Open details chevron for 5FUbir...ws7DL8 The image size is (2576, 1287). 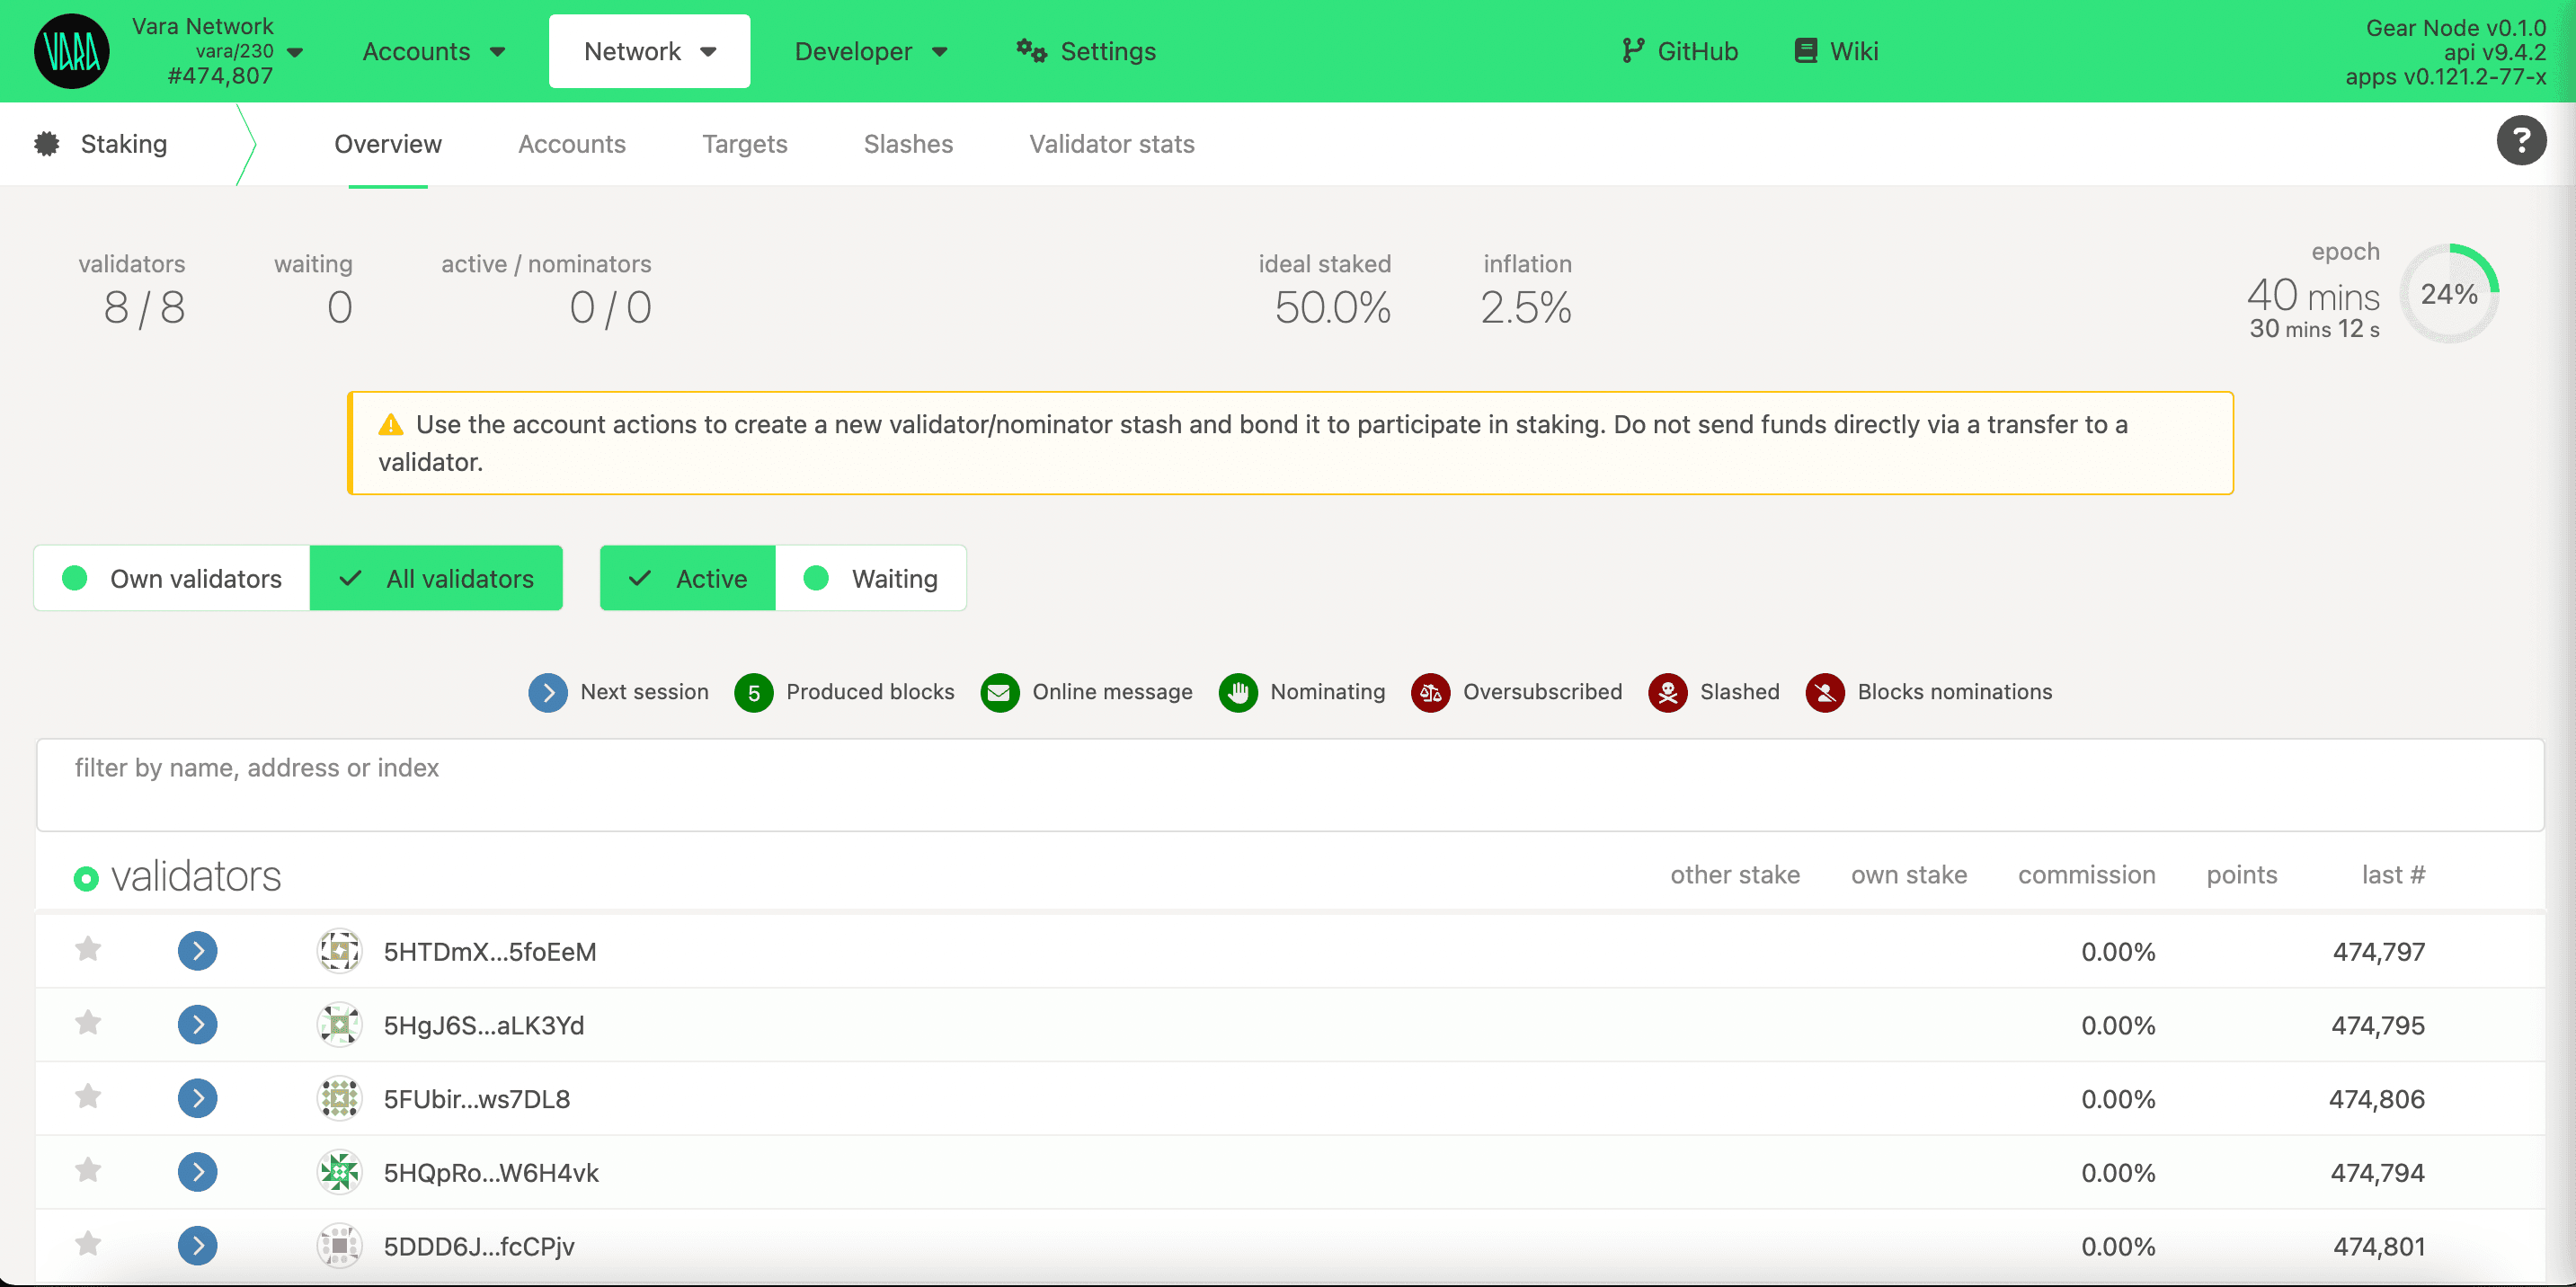click(x=197, y=1098)
